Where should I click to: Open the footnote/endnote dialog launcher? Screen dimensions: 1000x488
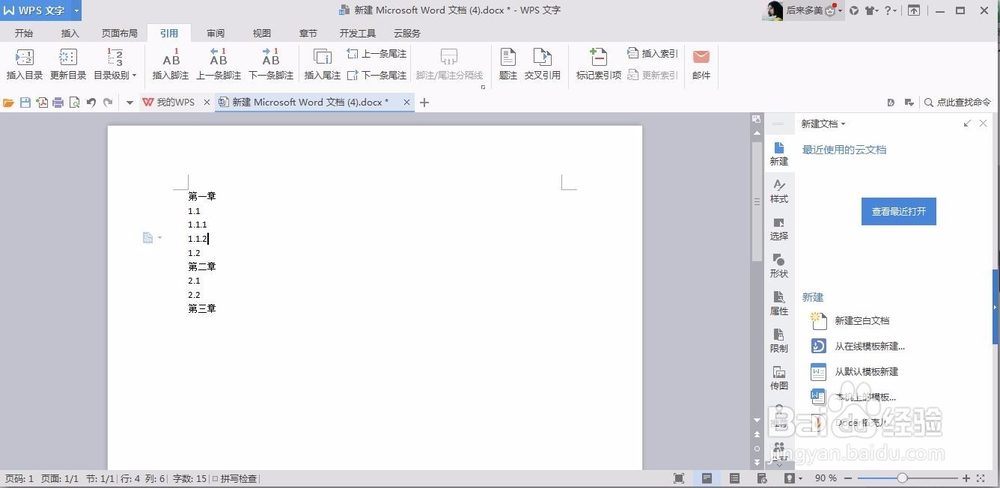click(x=483, y=87)
